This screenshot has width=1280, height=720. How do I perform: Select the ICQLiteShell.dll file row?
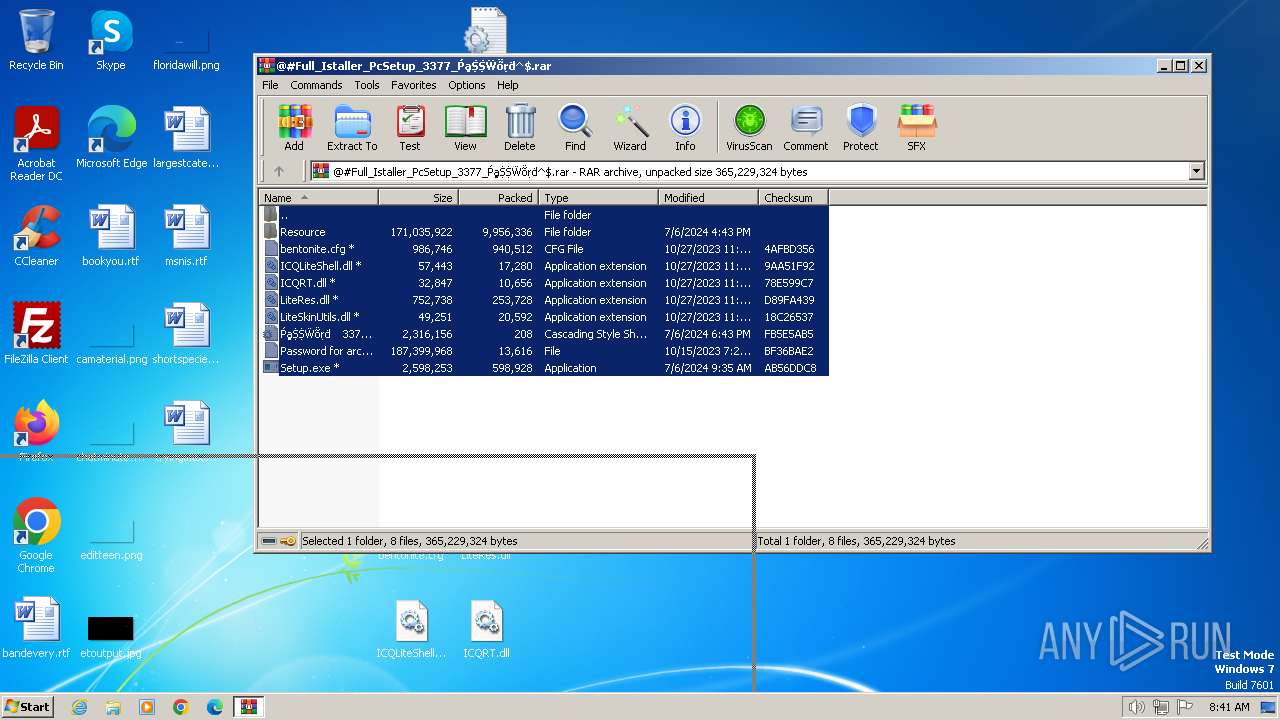point(545,266)
